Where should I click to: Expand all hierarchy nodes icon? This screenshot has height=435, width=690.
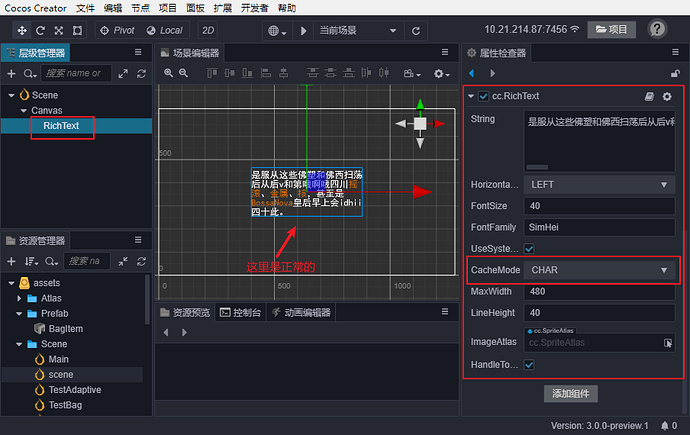pyautogui.click(x=123, y=73)
